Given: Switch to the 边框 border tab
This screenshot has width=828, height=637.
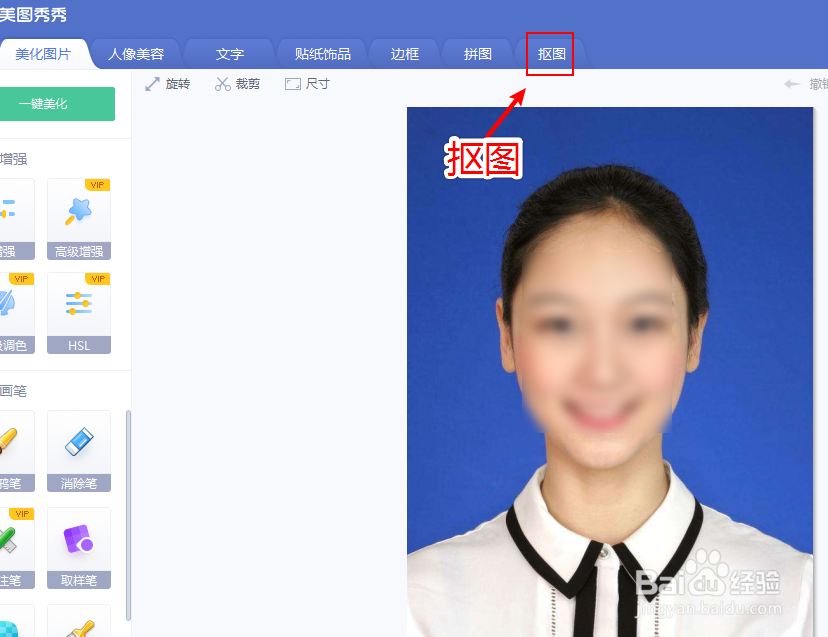Looking at the screenshot, I should click(404, 55).
